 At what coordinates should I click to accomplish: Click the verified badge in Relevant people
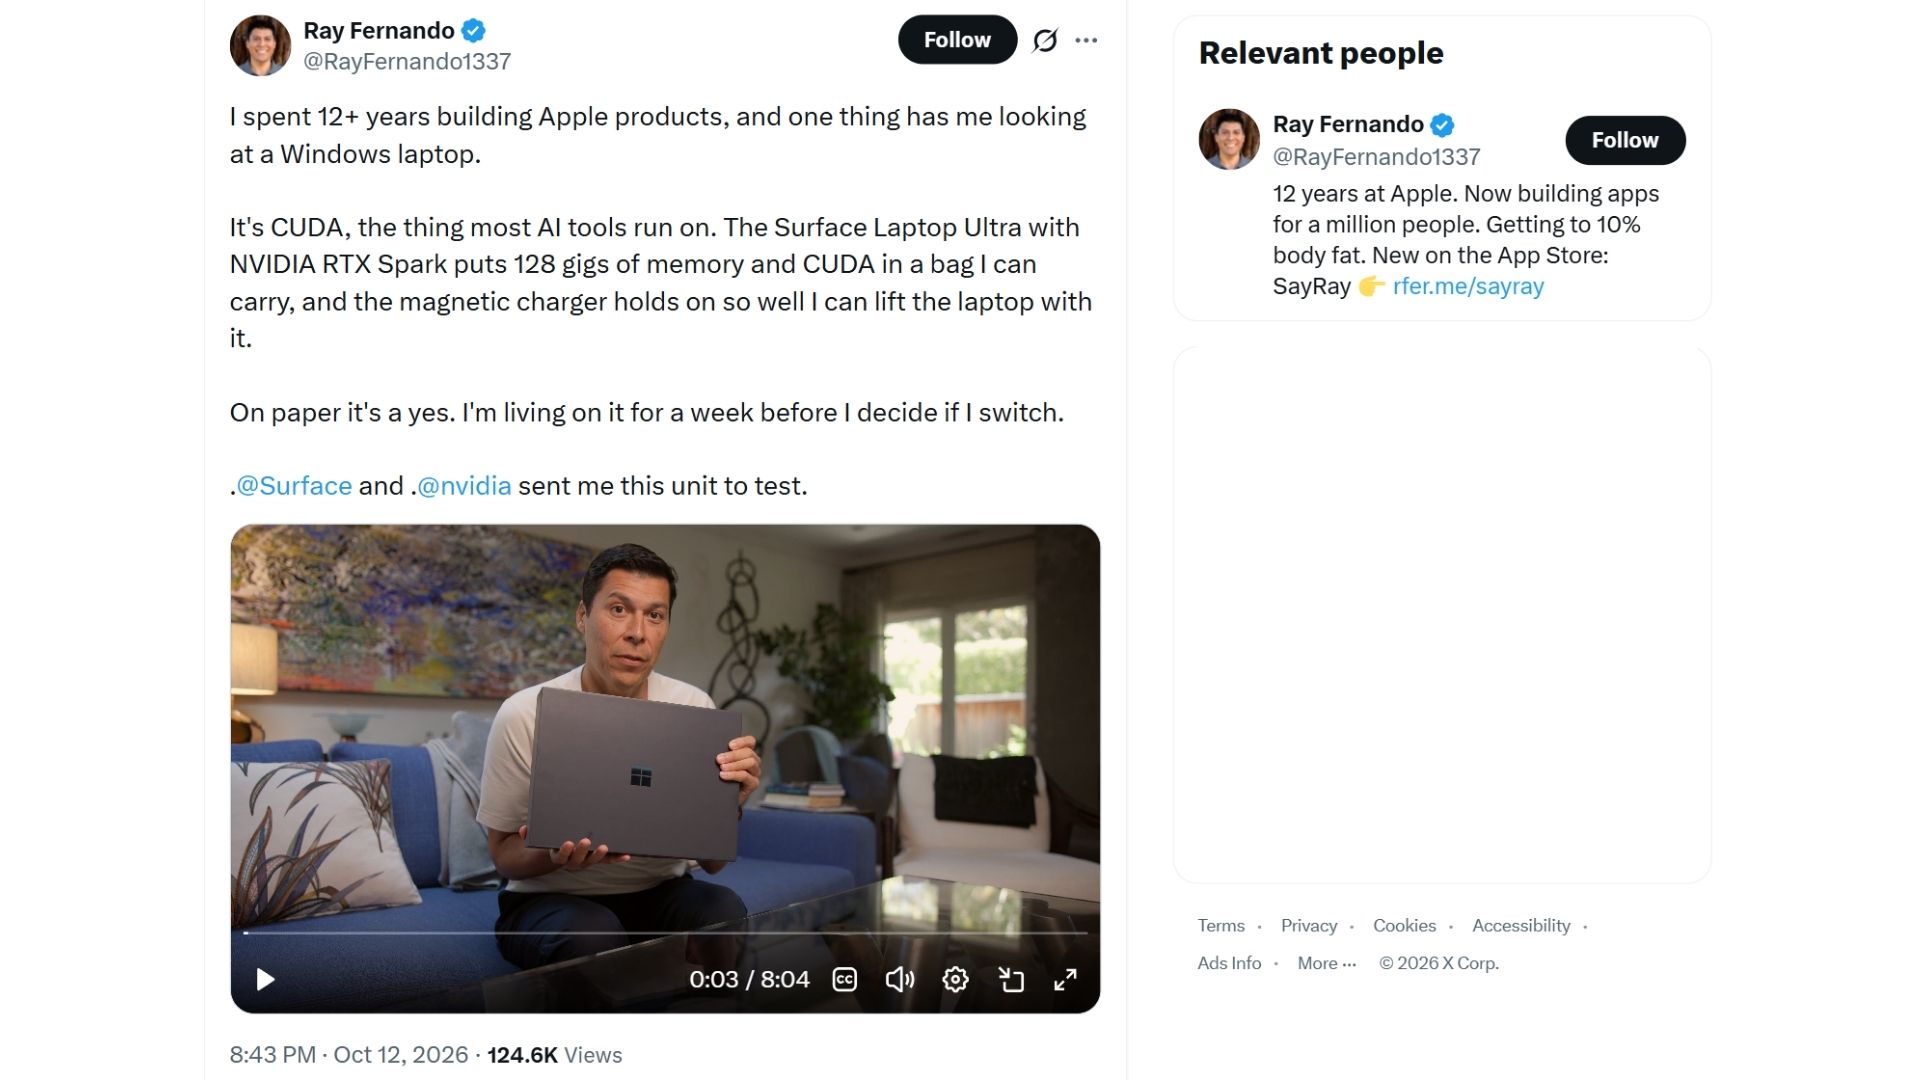tap(1442, 125)
